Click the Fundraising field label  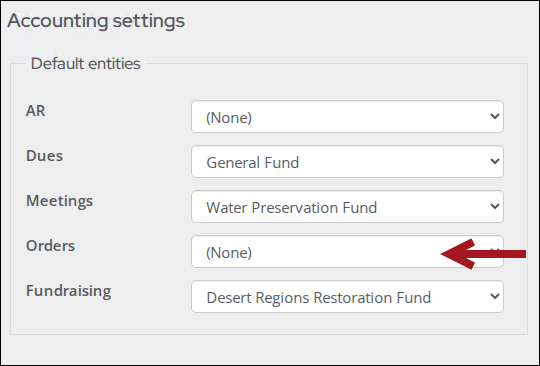click(69, 291)
